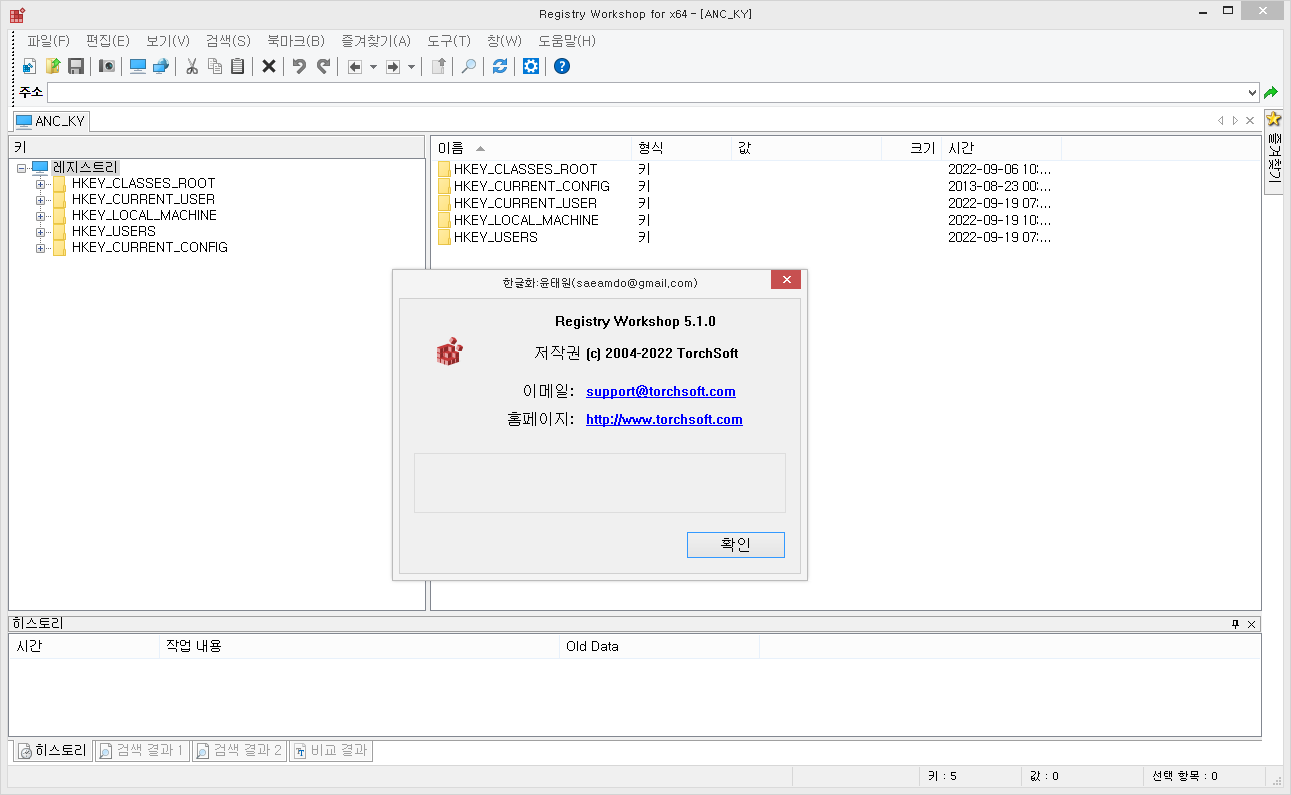Open the back button history dropdown arrow
The height and width of the screenshot is (795, 1291).
(x=373, y=67)
